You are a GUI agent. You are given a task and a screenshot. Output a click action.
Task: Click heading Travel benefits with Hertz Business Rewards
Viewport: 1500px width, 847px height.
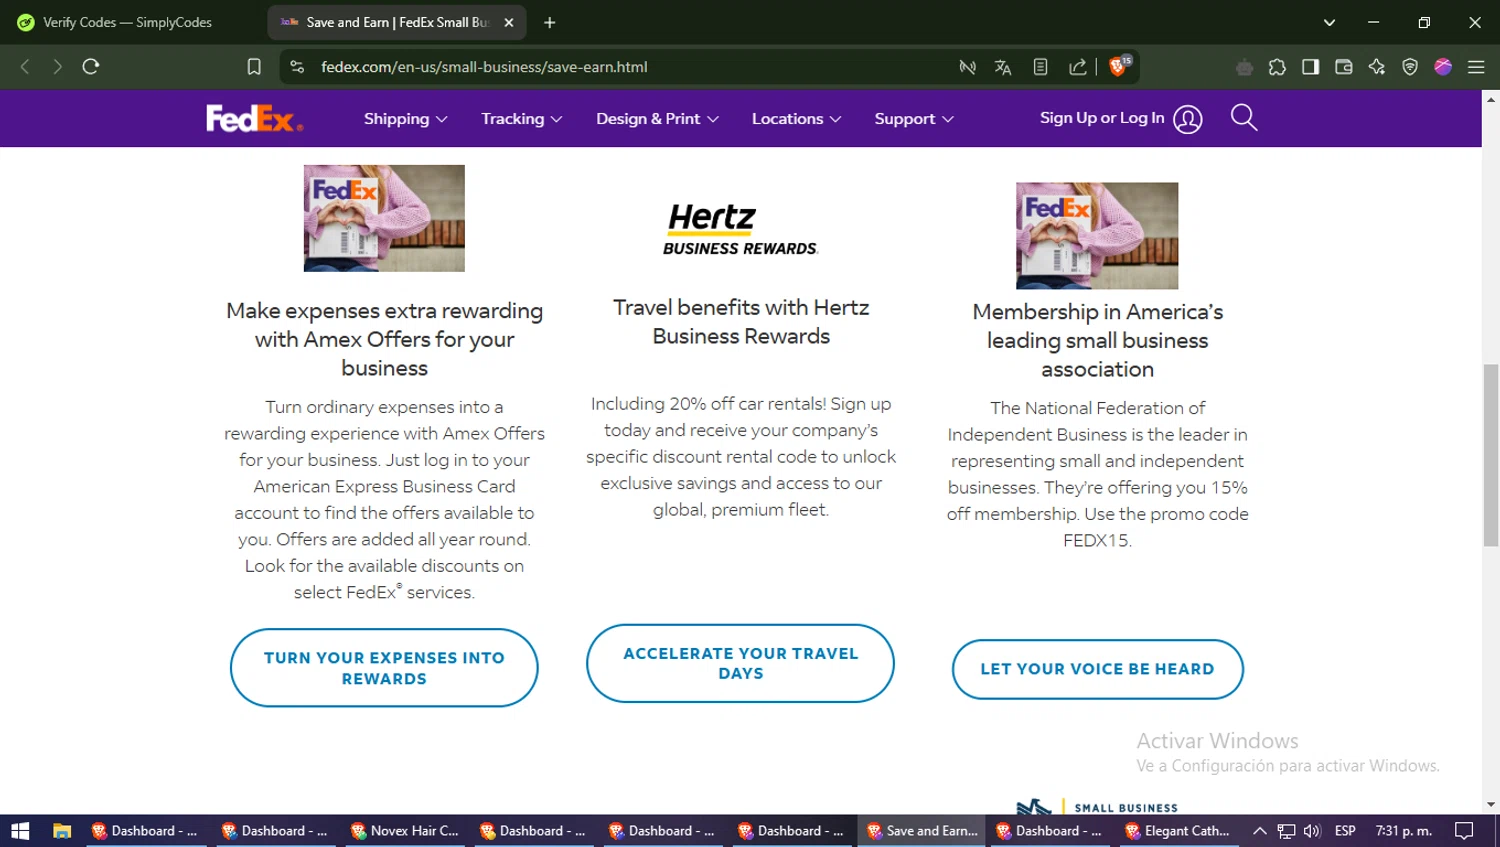740,321
